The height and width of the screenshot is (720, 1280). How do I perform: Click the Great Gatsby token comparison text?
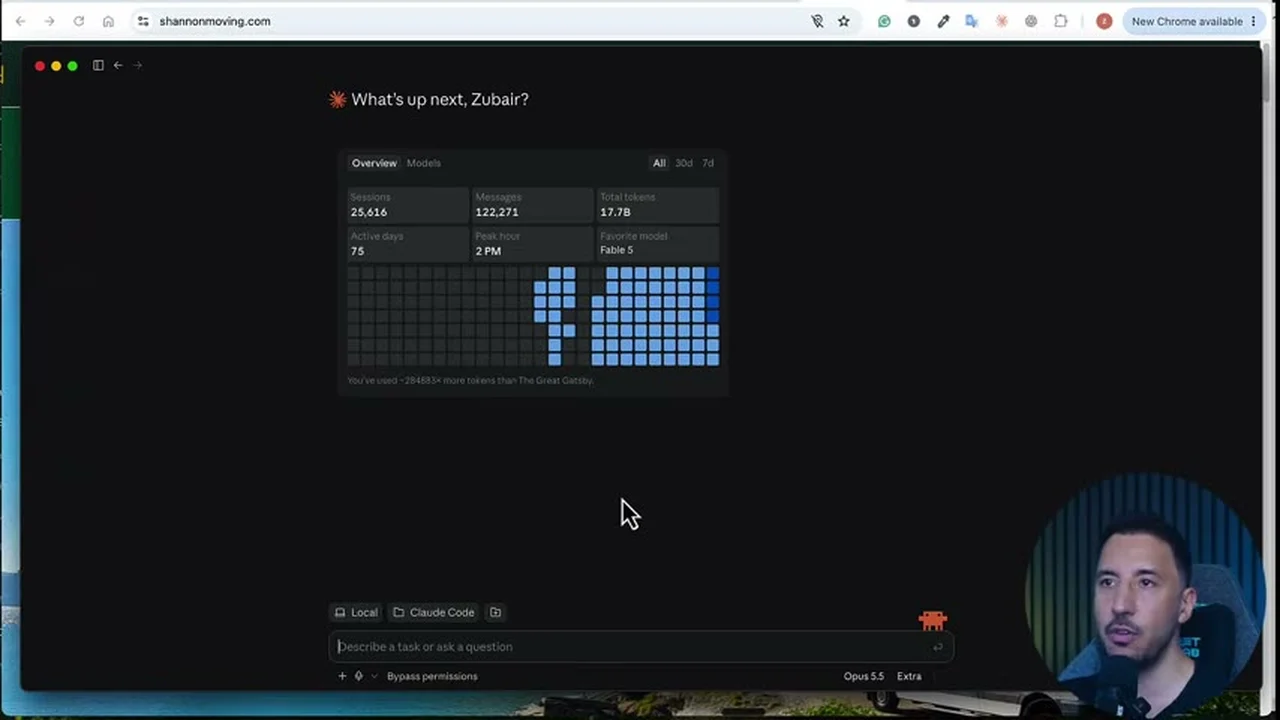click(x=471, y=380)
